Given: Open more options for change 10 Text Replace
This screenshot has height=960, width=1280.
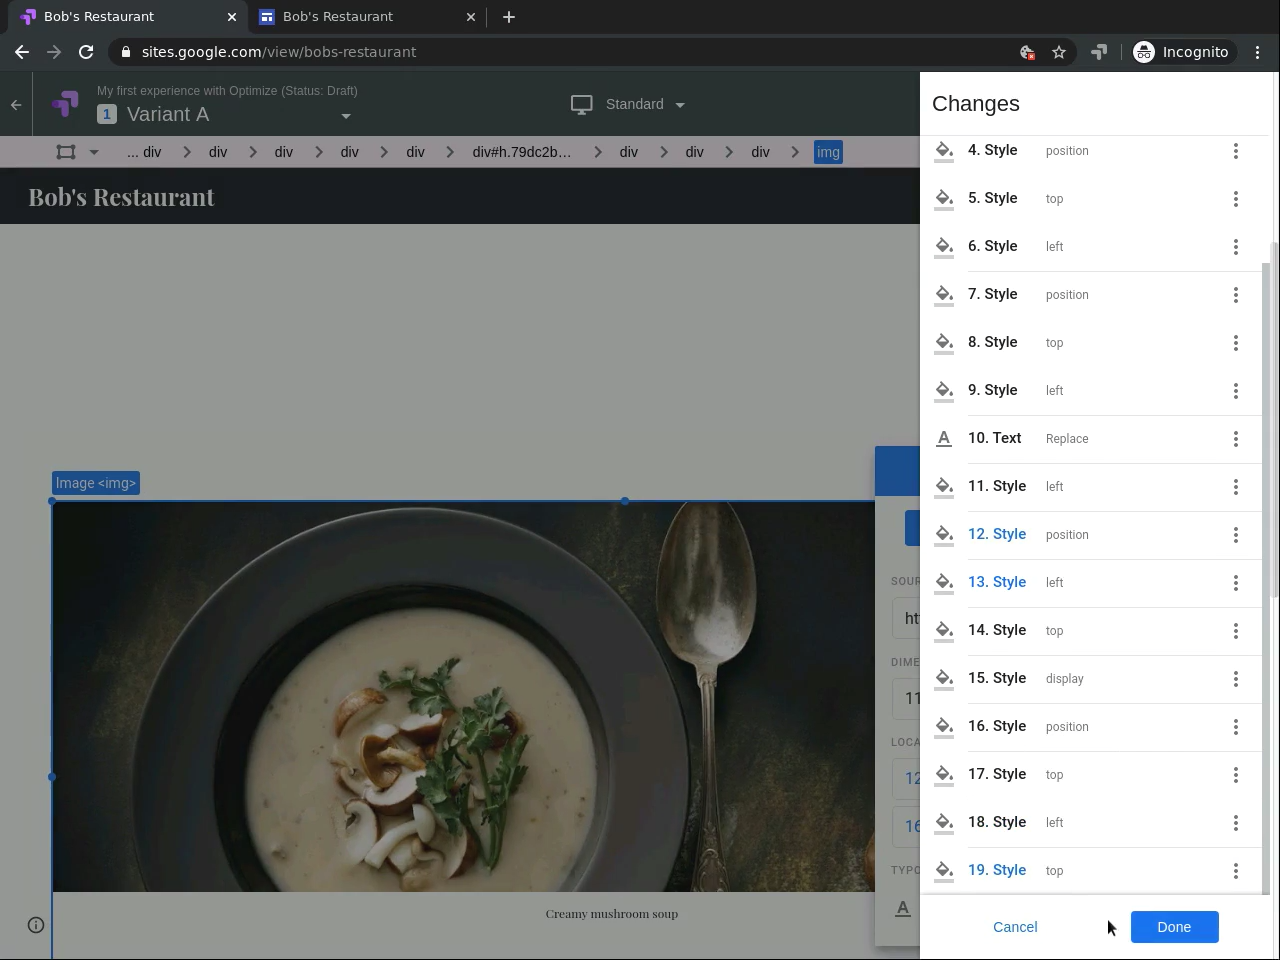Looking at the screenshot, I should (1235, 439).
